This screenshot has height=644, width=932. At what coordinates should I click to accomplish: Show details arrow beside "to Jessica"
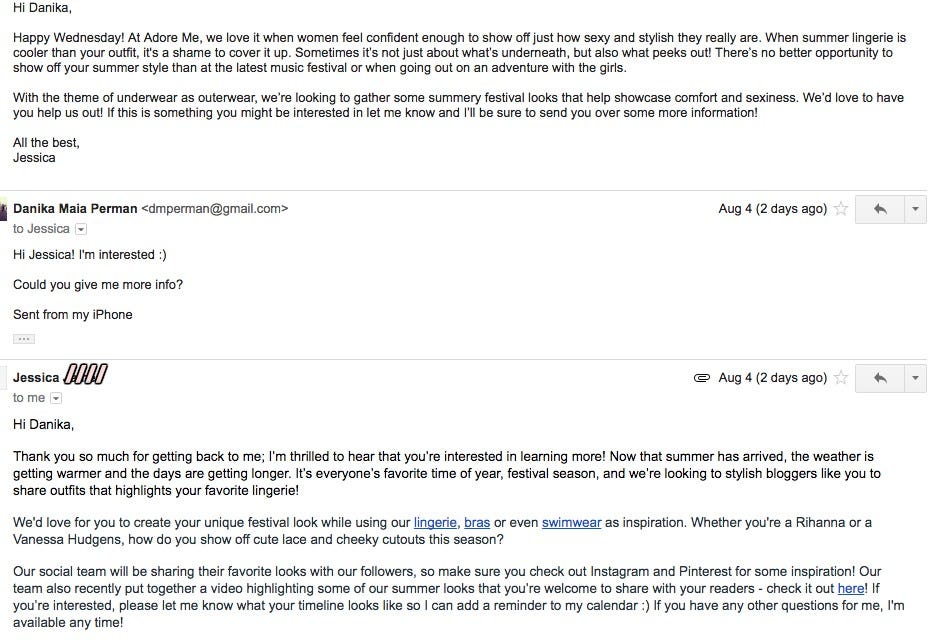pos(82,229)
